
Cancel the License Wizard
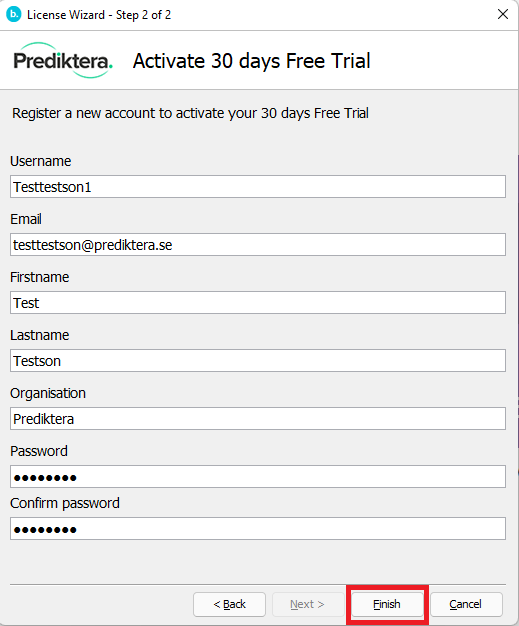tap(466, 604)
